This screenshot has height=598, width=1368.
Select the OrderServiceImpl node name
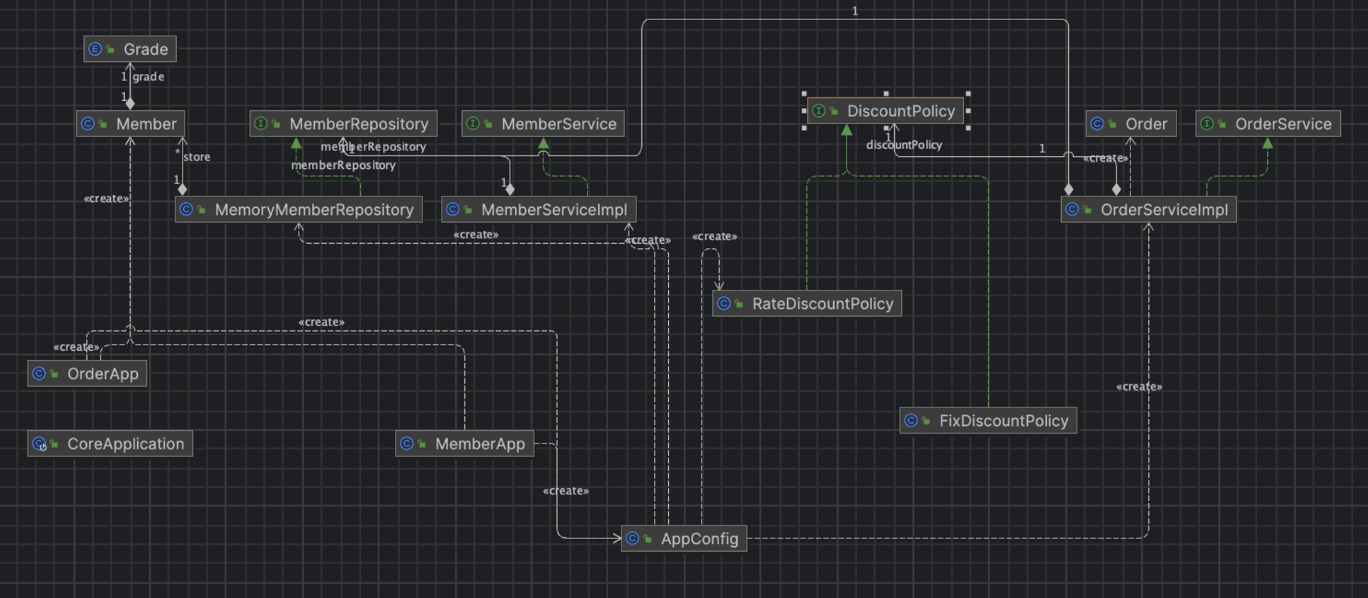(x=1164, y=210)
